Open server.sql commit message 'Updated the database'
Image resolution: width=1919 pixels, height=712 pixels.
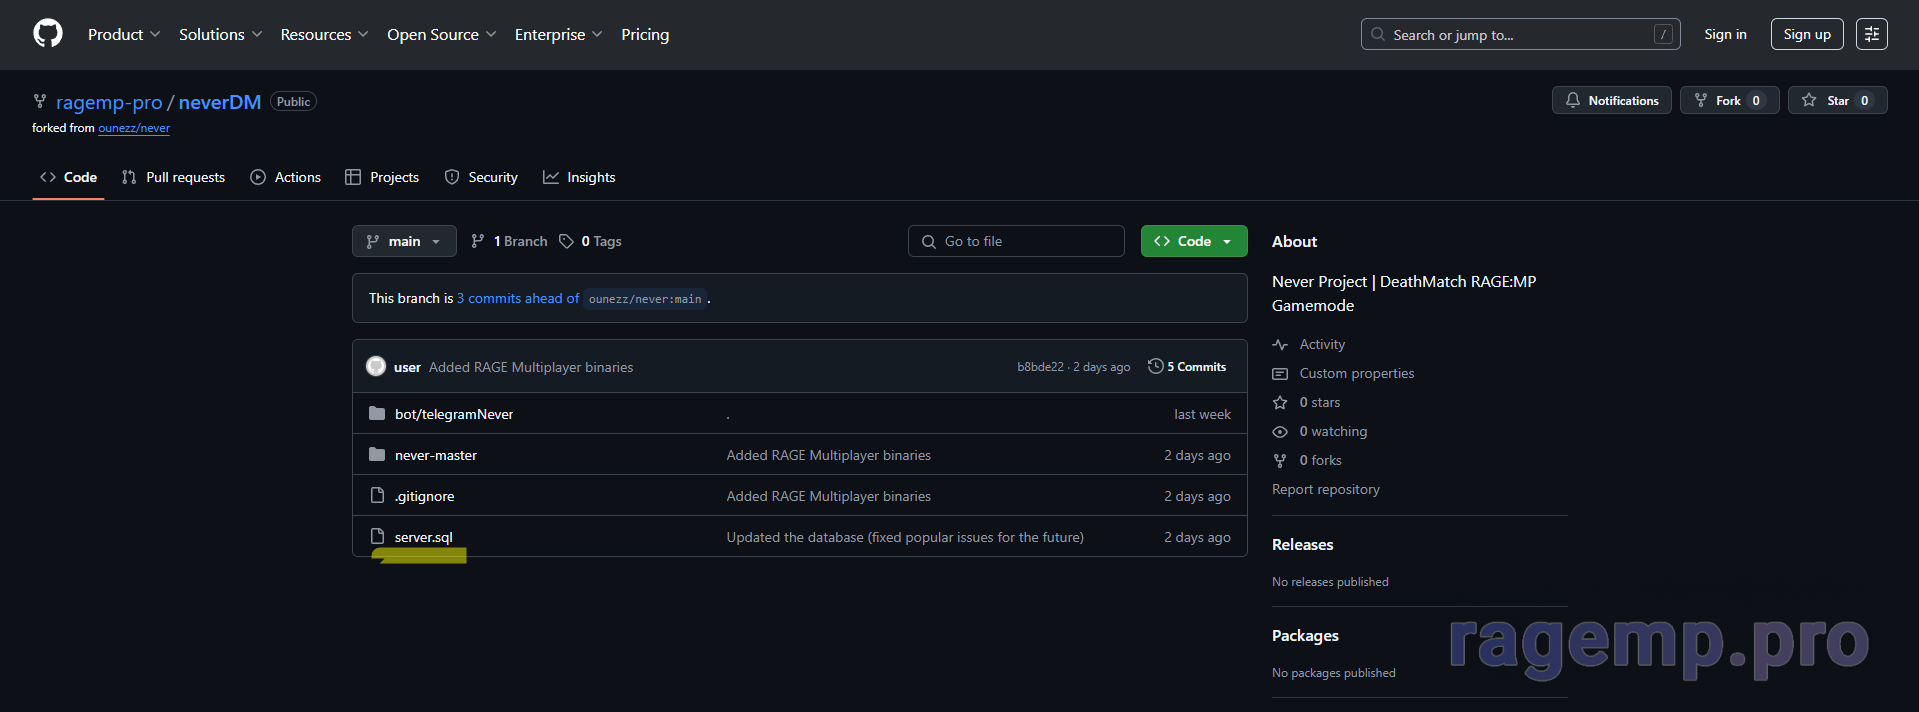905,537
